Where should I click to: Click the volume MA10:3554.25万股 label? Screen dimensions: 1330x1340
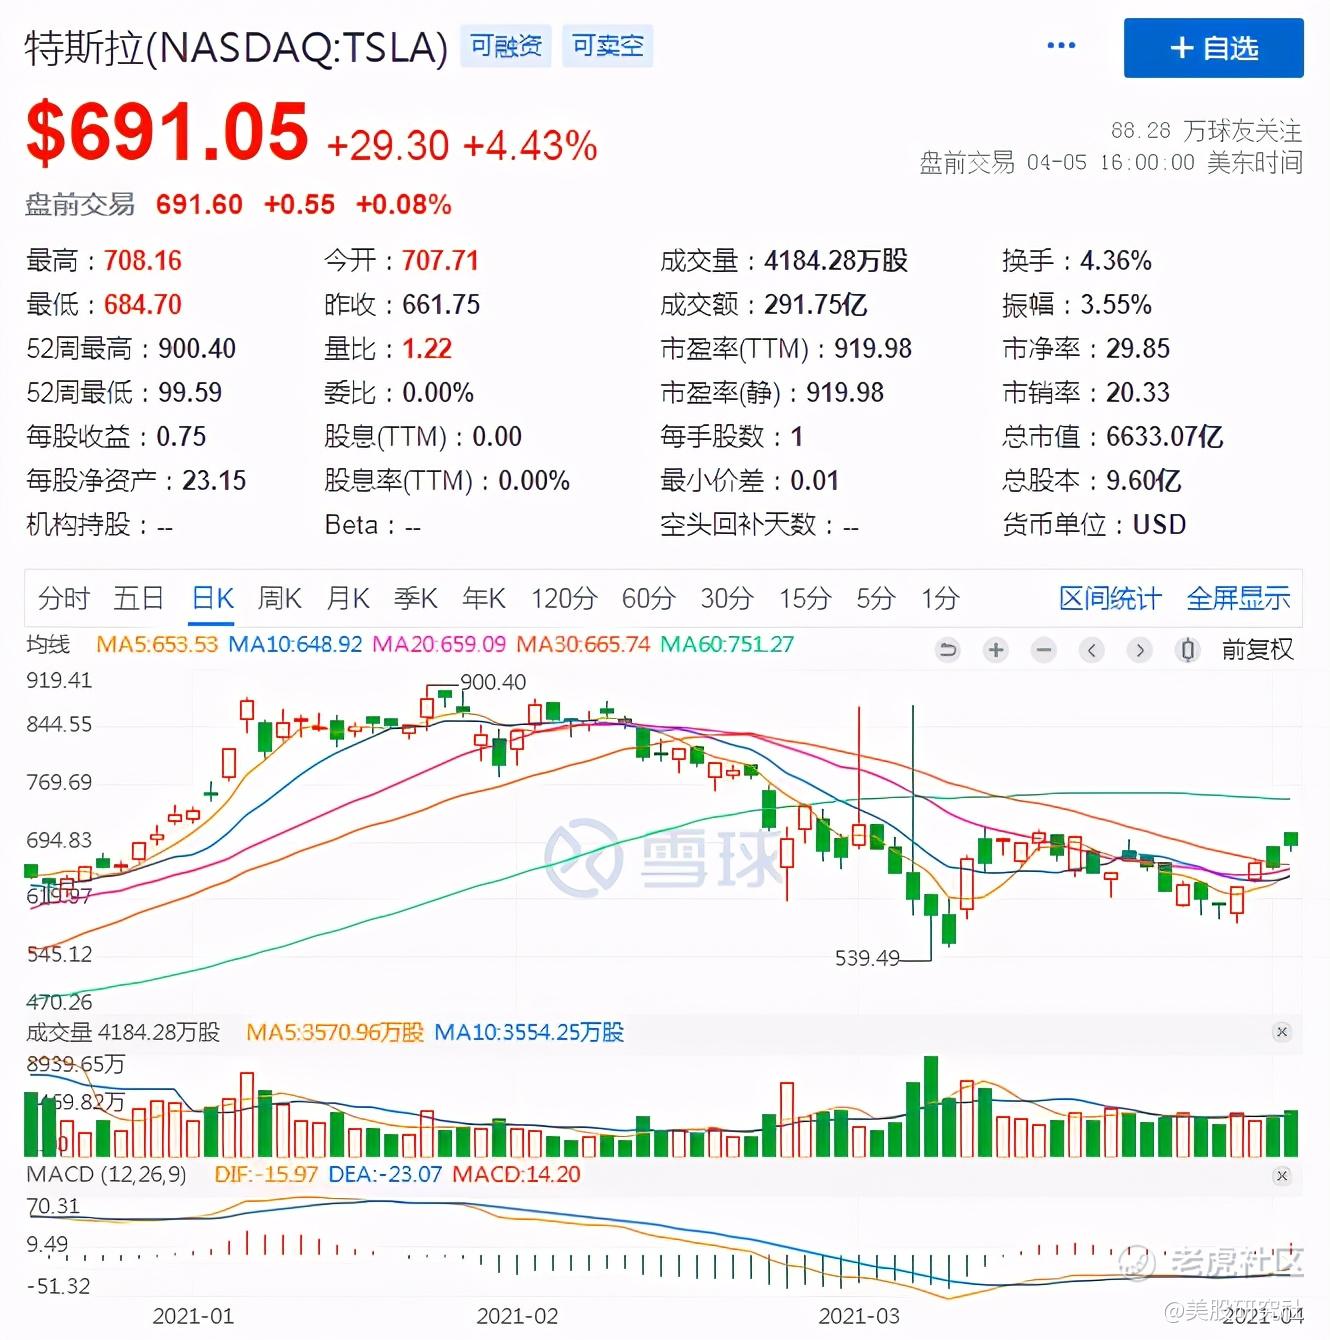pos(529,1032)
